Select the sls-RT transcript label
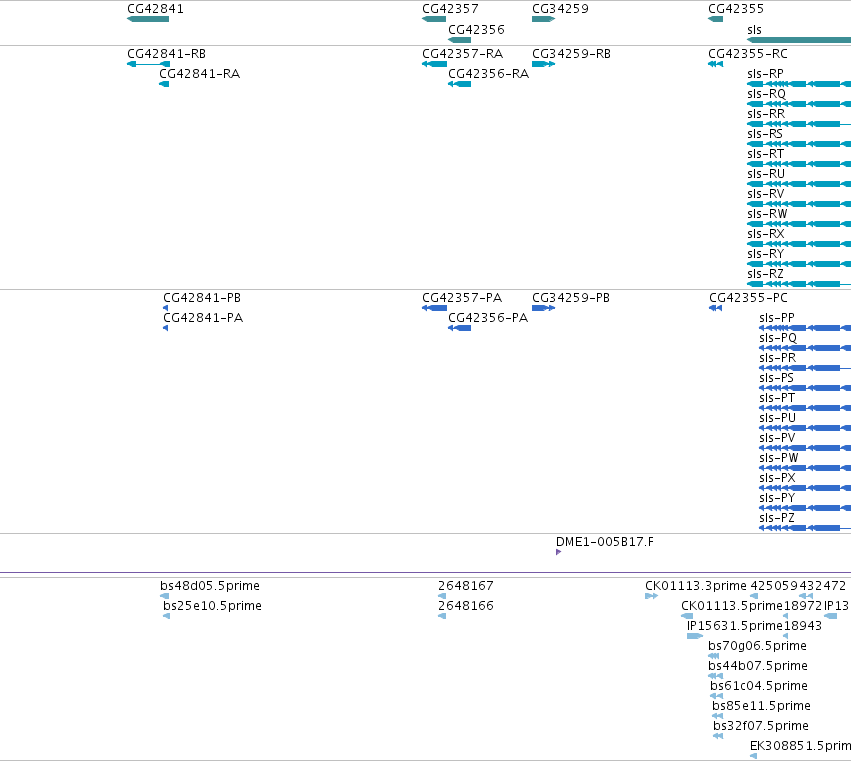The image size is (851, 761). pos(765,154)
